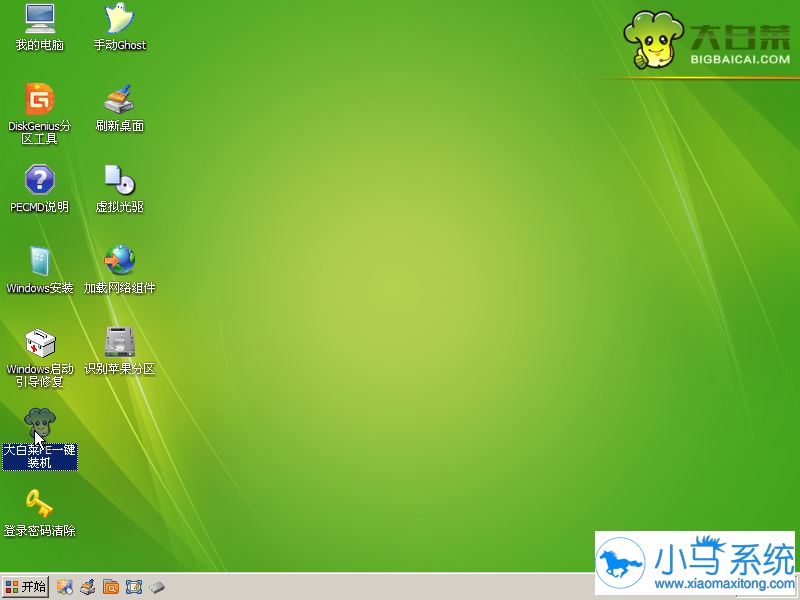The image size is (800, 600).
Task: Launch the screen capture icon in taskbar
Action: coord(134,587)
